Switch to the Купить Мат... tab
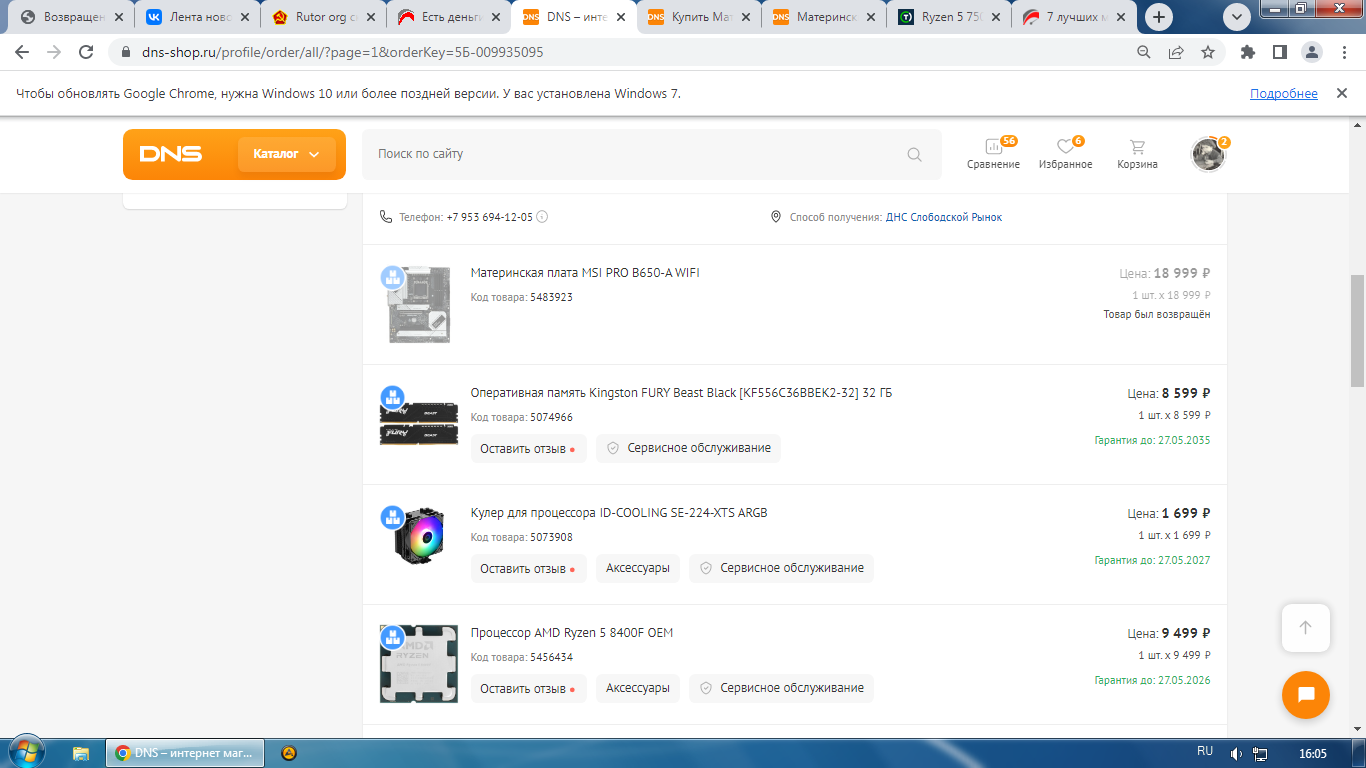1366x768 pixels. click(700, 17)
